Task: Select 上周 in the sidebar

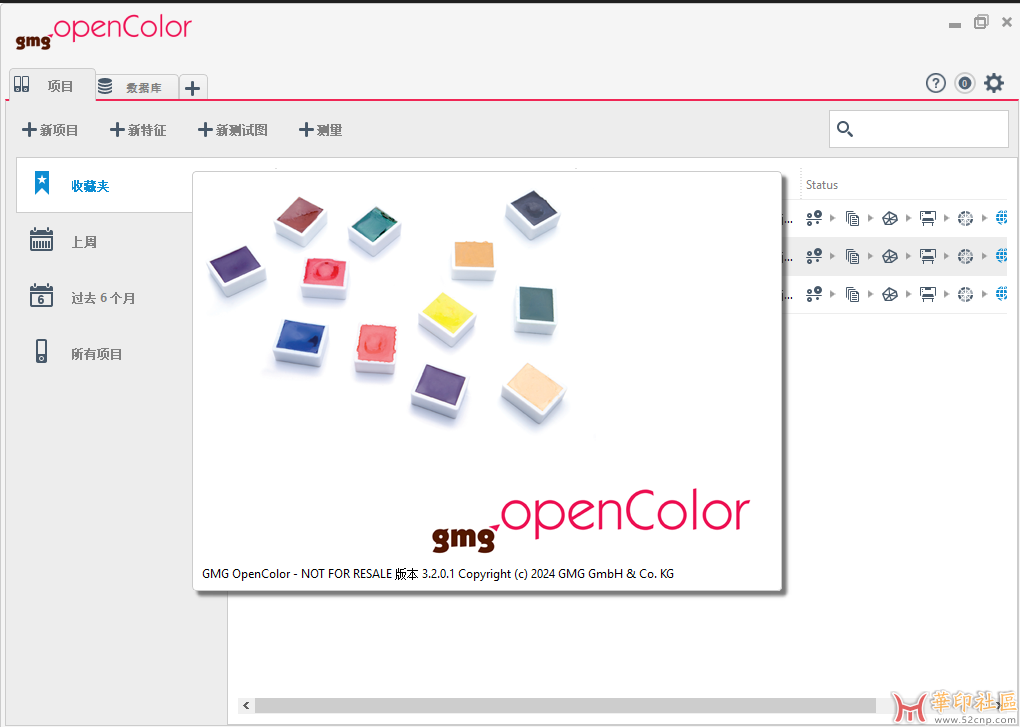Action: coord(84,242)
